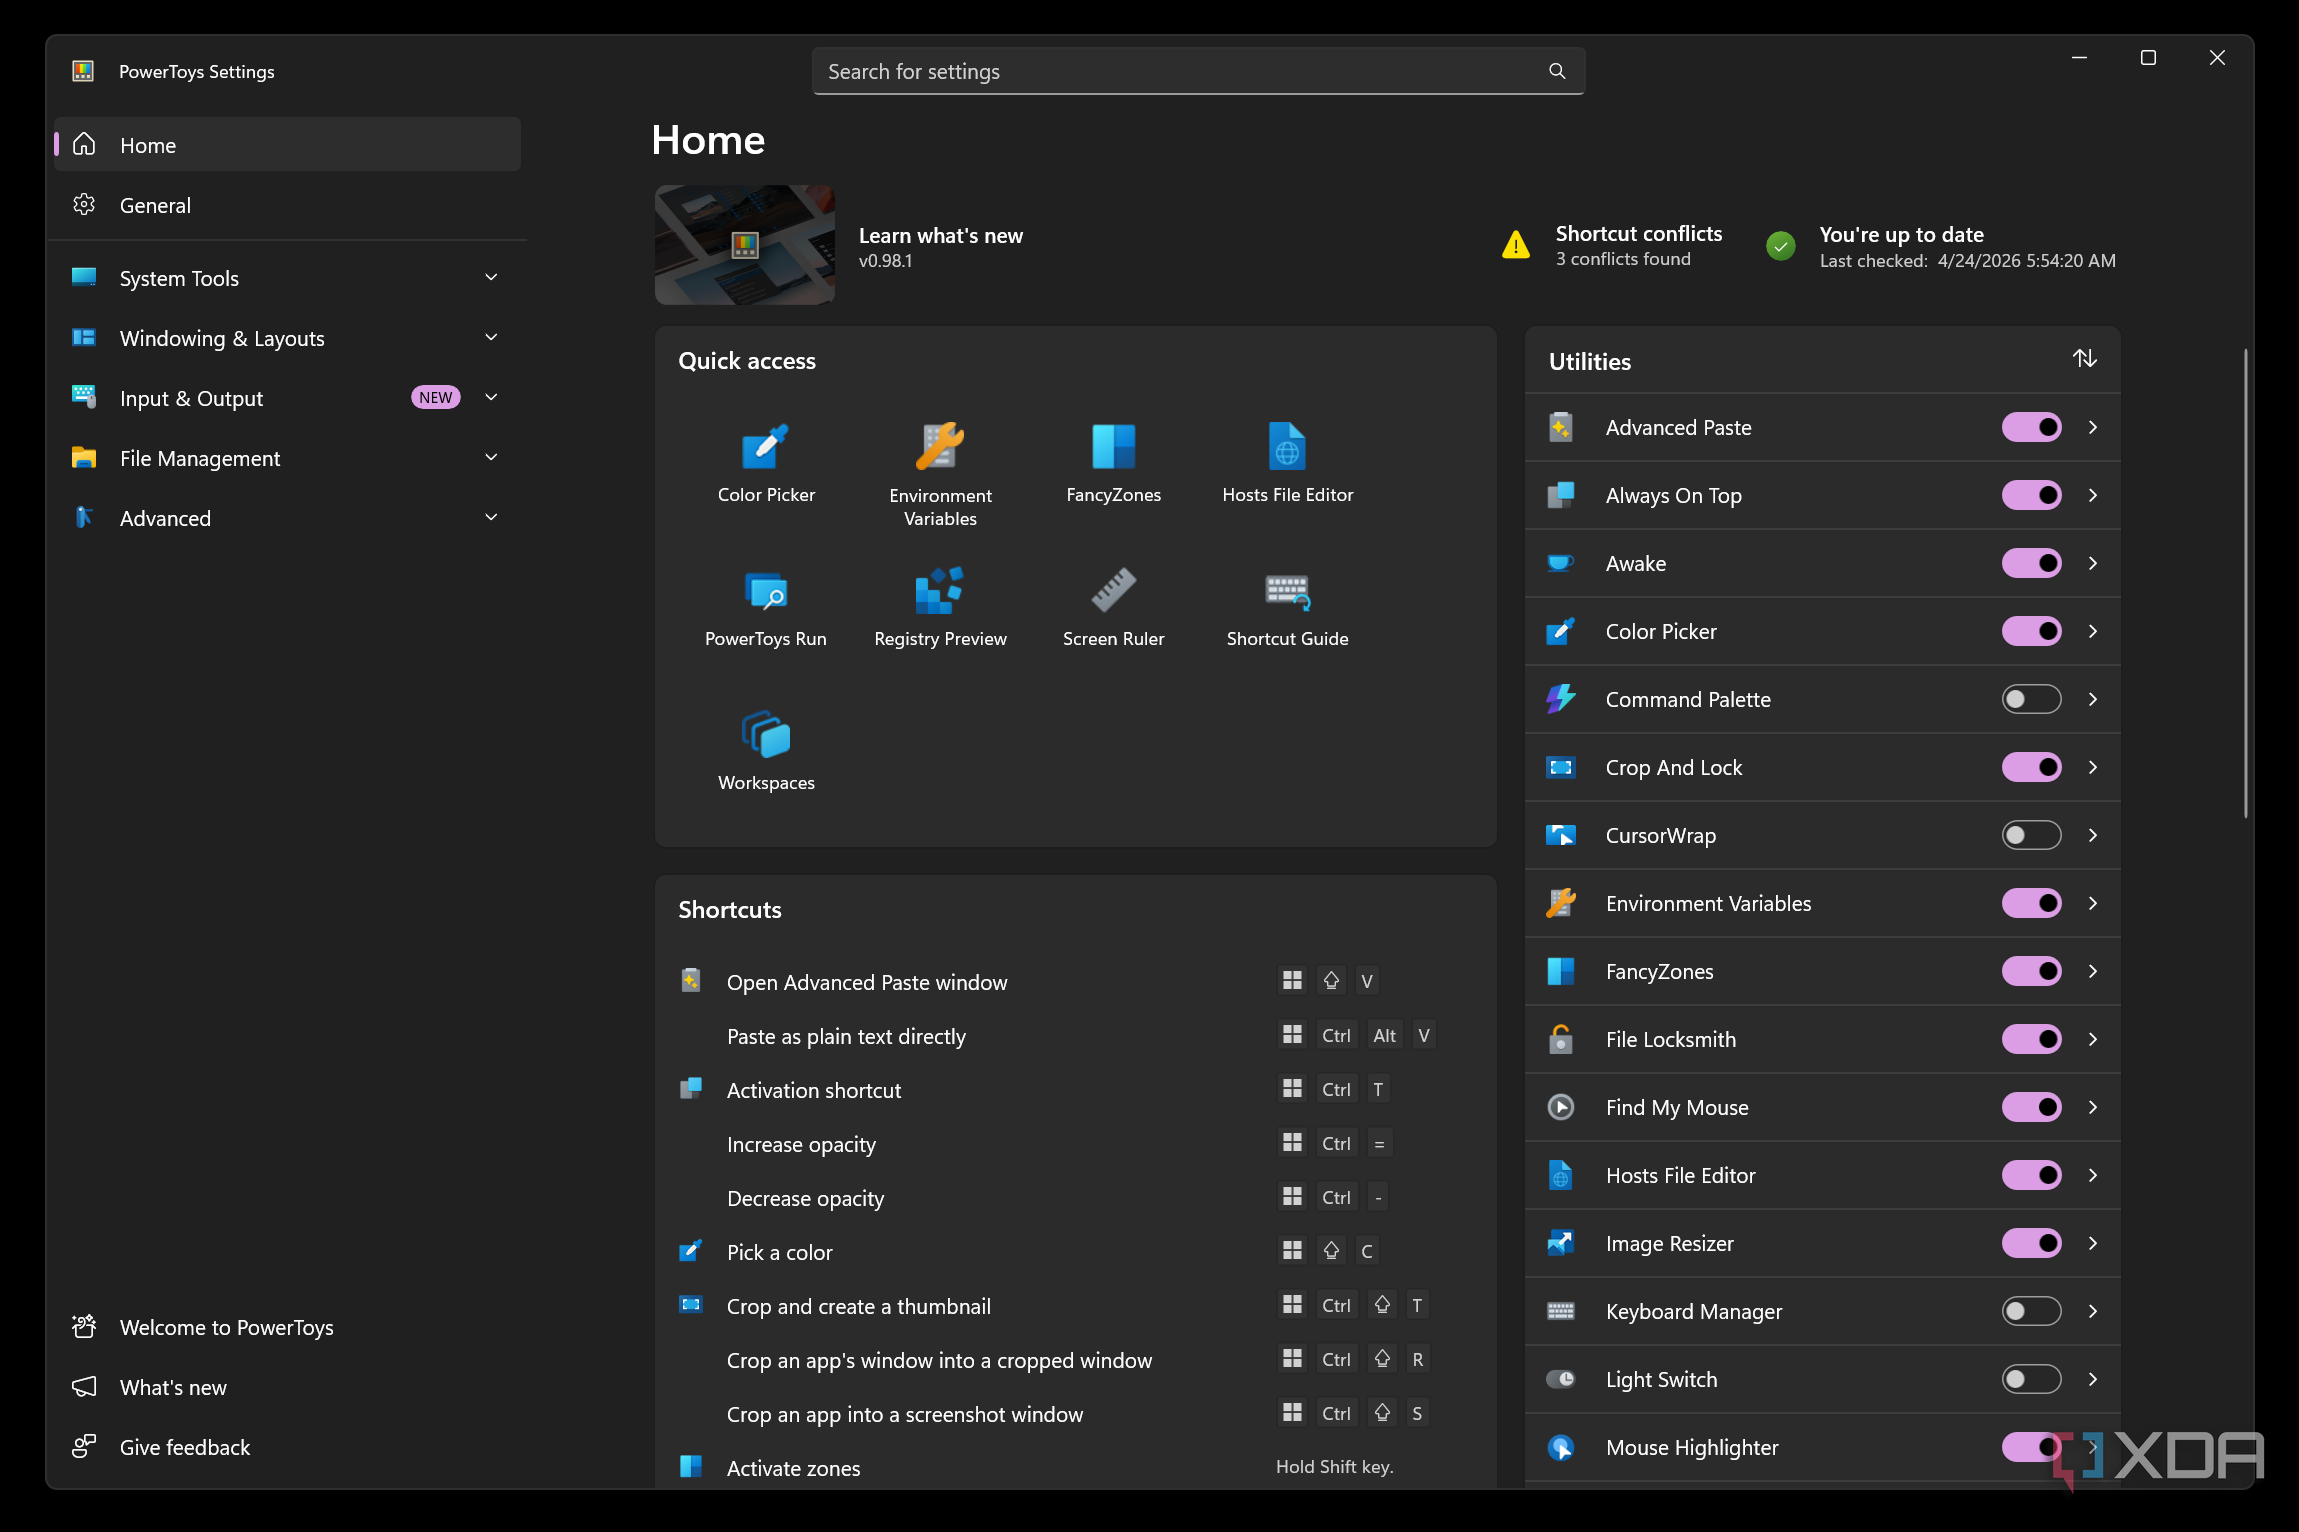Click the CursorWrap icon in Utilities
This screenshot has height=1532, width=2299.
click(1561, 835)
